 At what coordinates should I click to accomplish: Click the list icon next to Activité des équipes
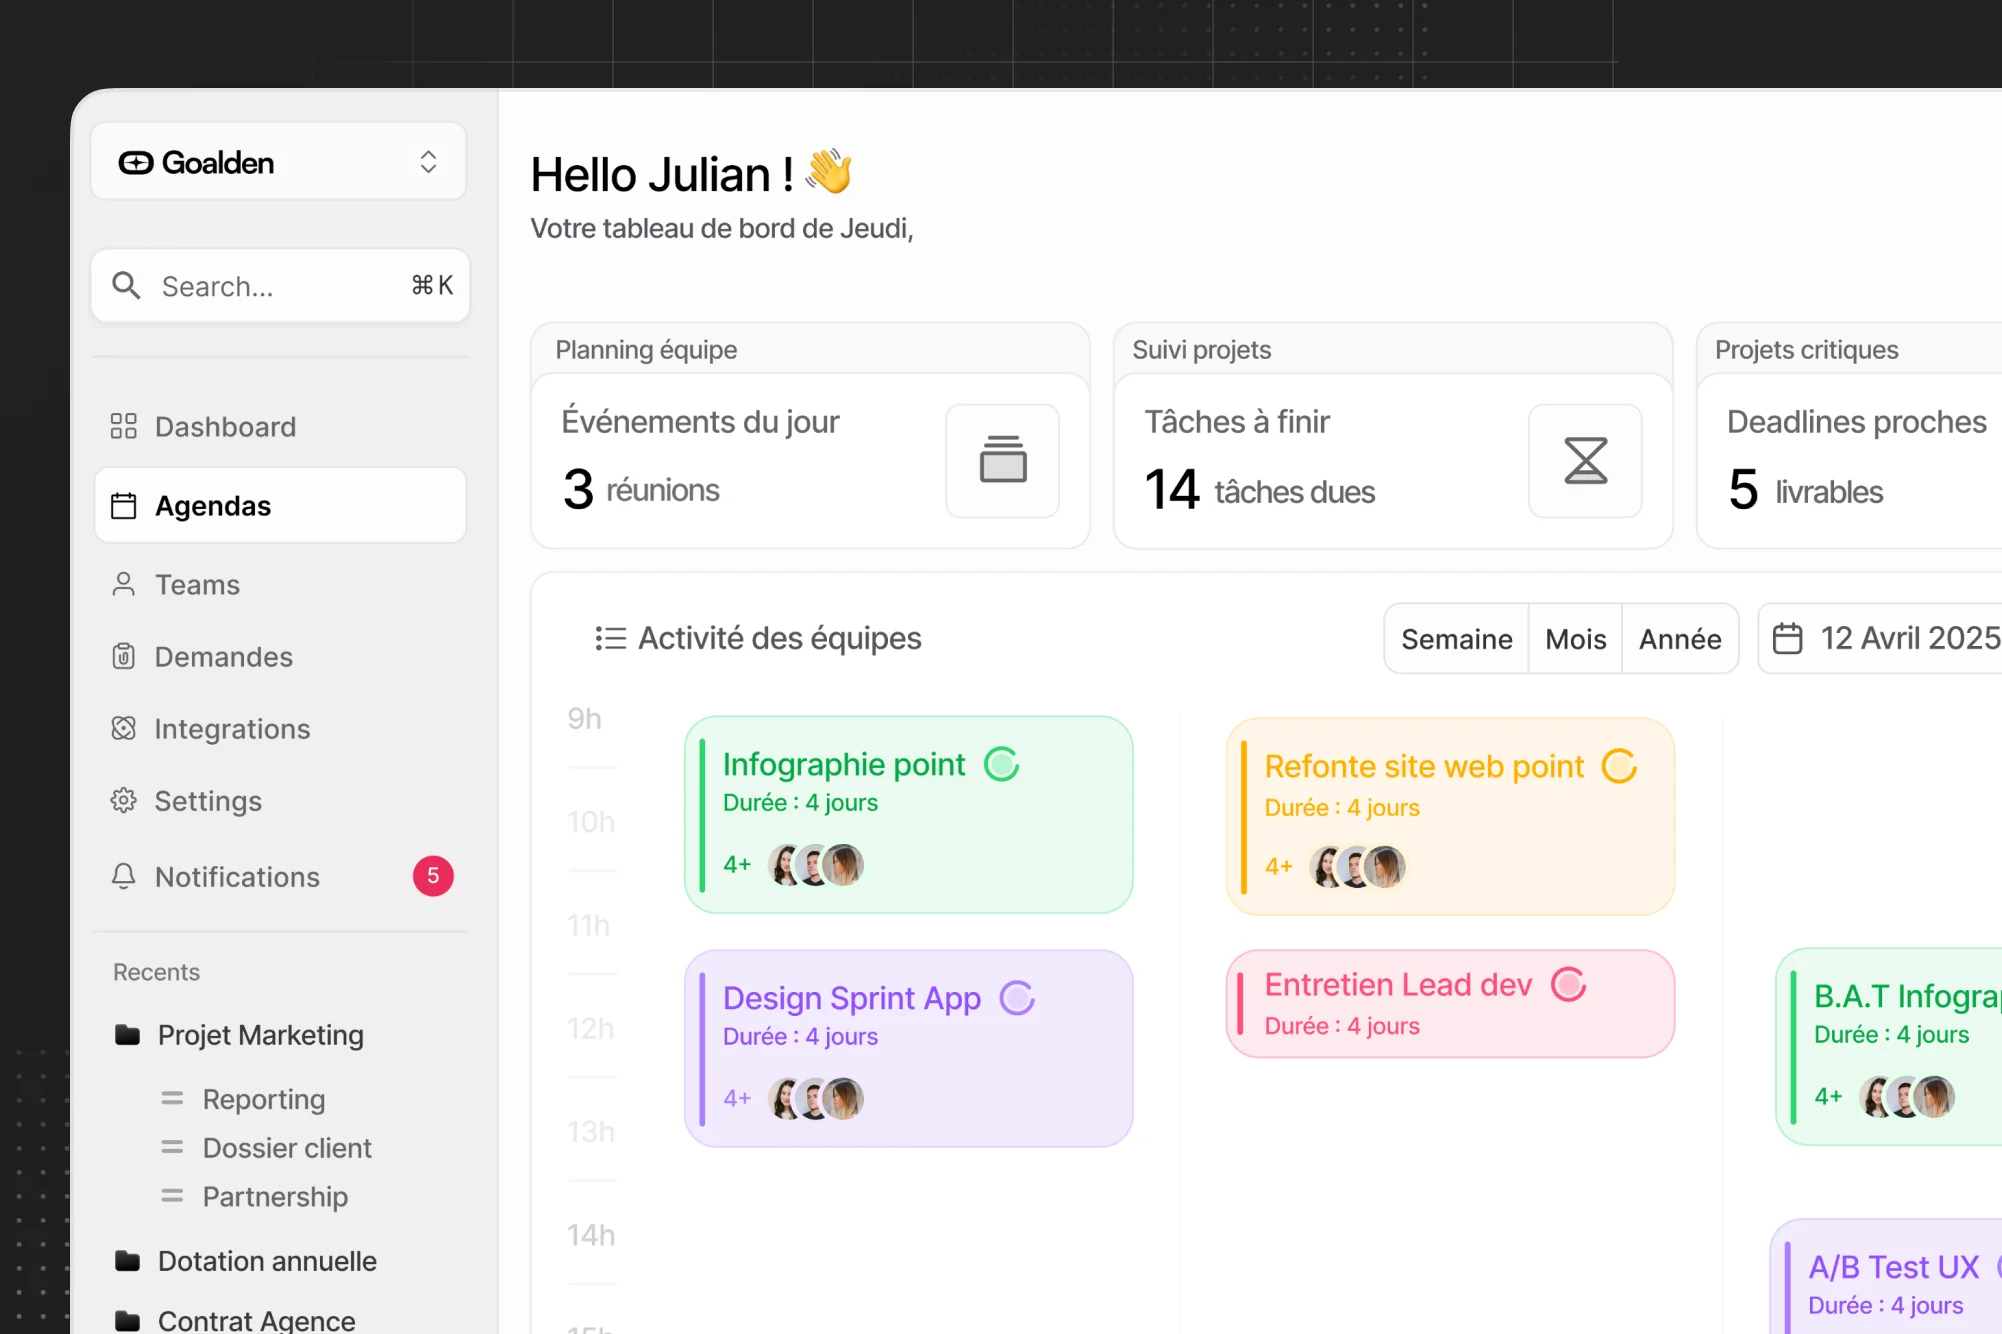point(610,639)
